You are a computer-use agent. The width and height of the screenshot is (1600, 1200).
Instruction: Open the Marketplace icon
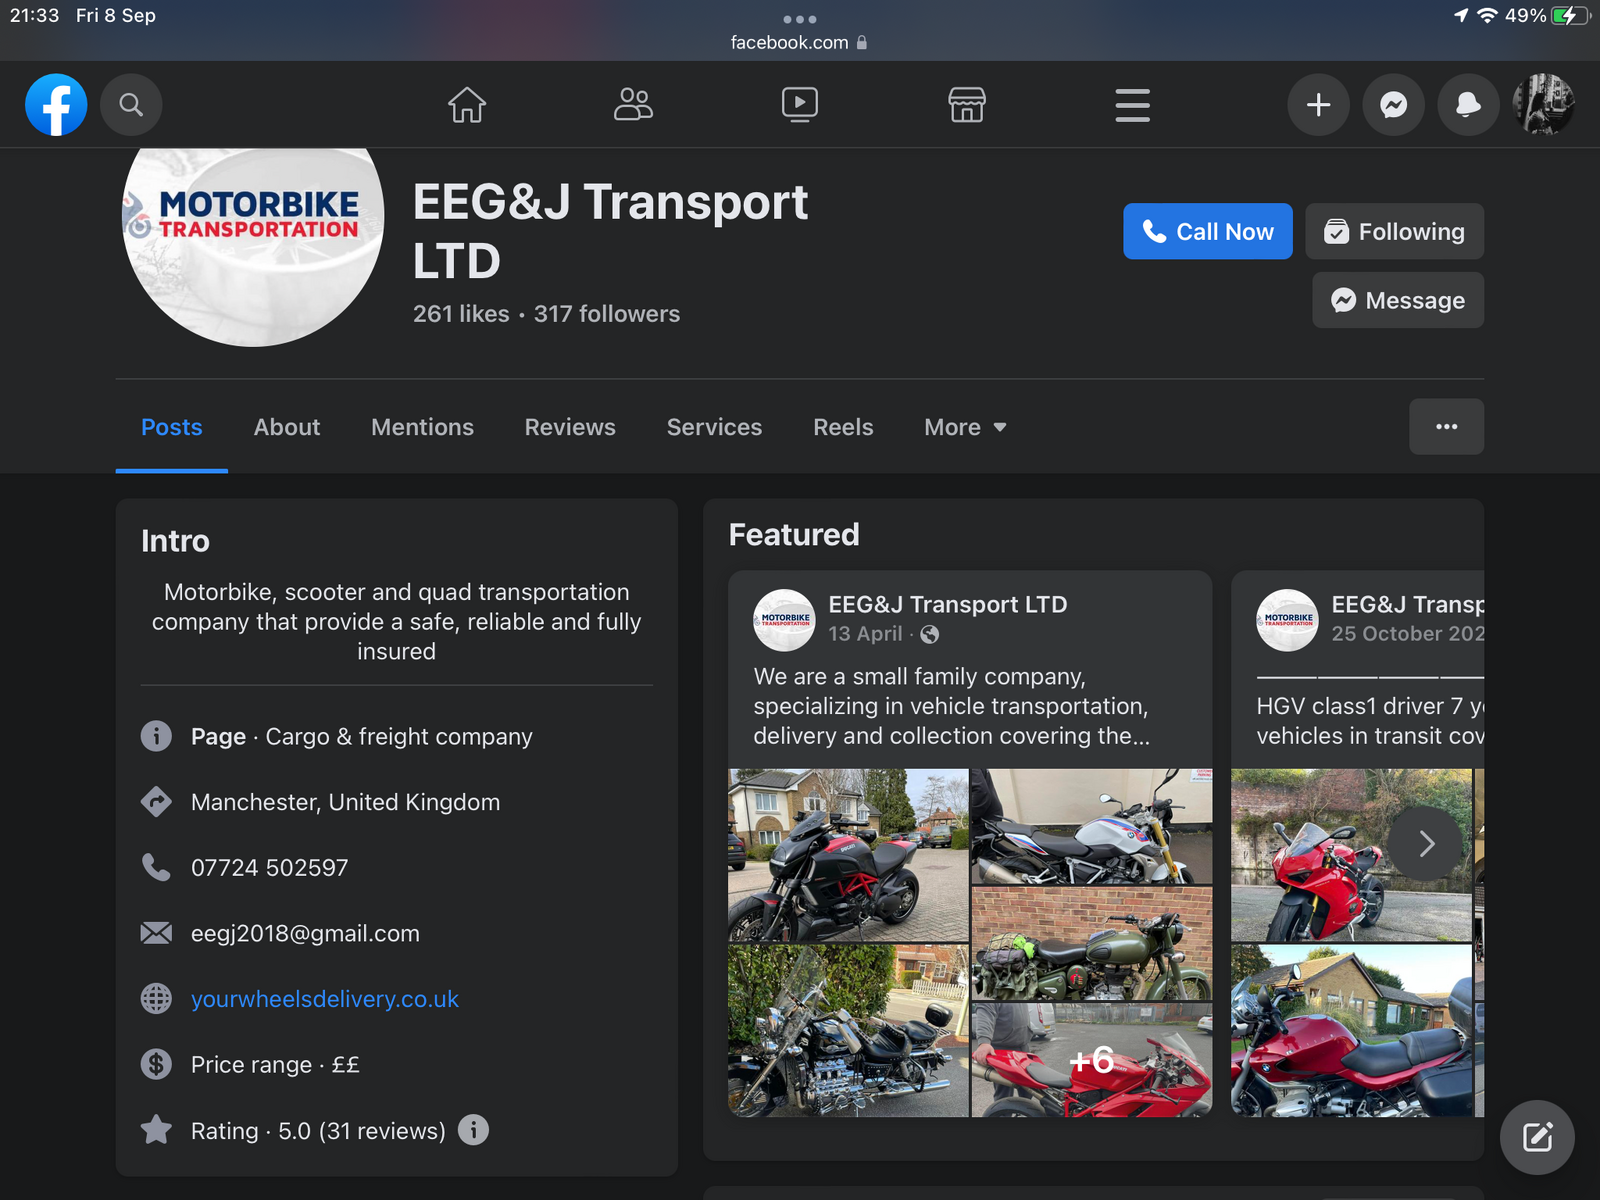point(966,105)
